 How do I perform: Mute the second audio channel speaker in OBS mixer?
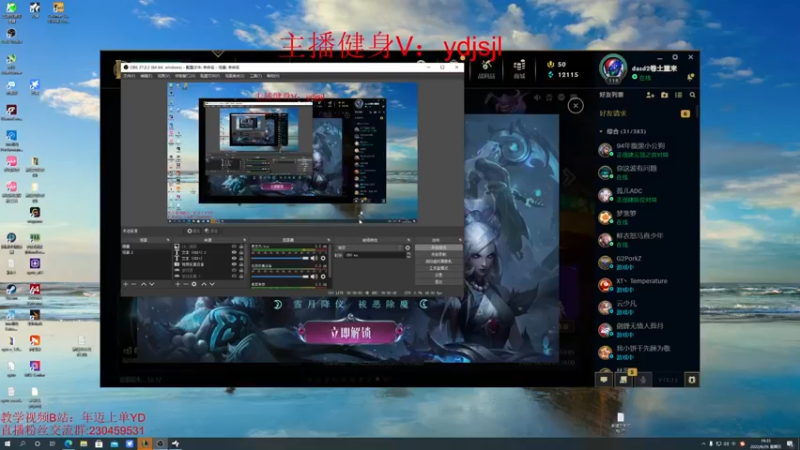pyautogui.click(x=314, y=277)
